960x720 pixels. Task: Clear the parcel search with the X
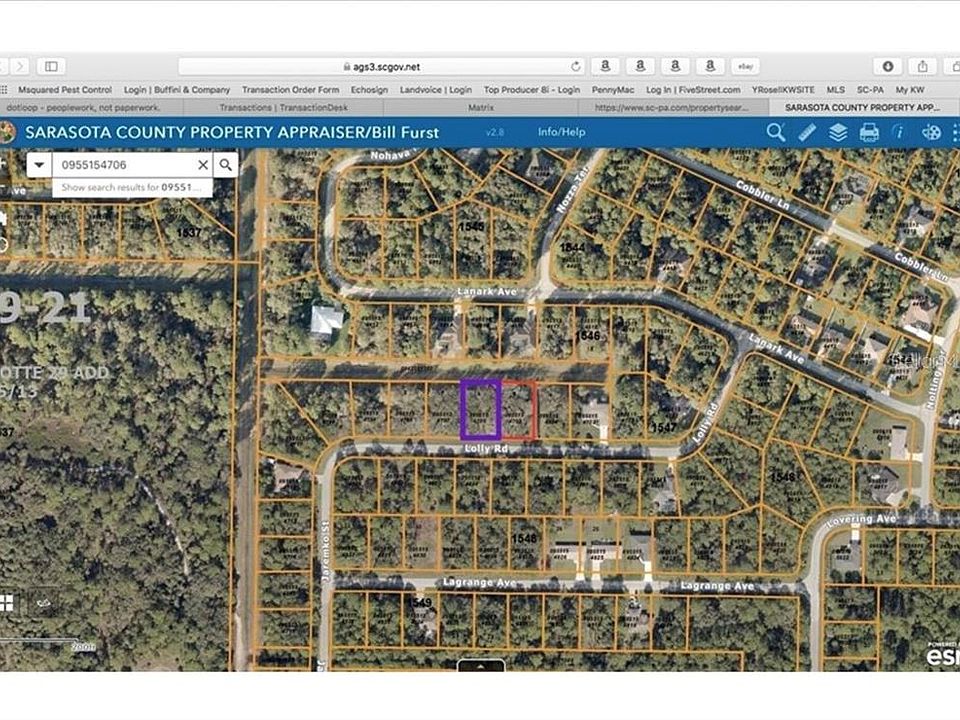coord(203,165)
